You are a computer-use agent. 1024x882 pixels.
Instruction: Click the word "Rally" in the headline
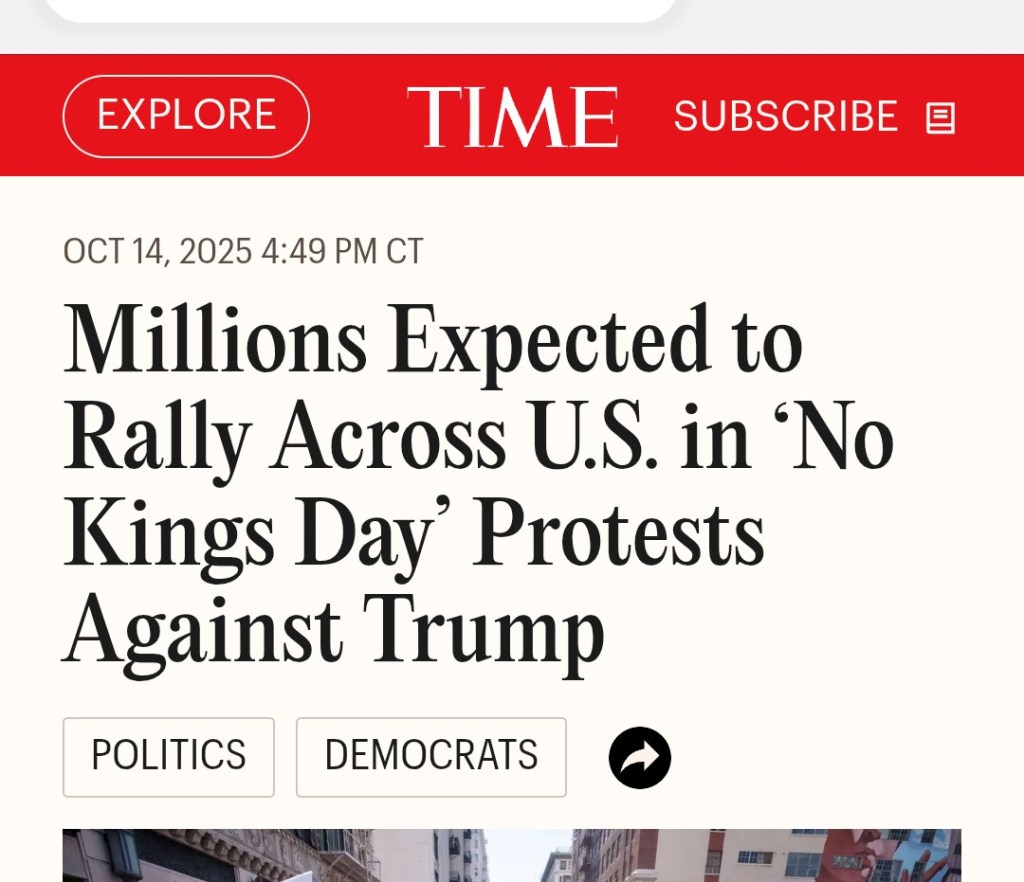coord(157,438)
